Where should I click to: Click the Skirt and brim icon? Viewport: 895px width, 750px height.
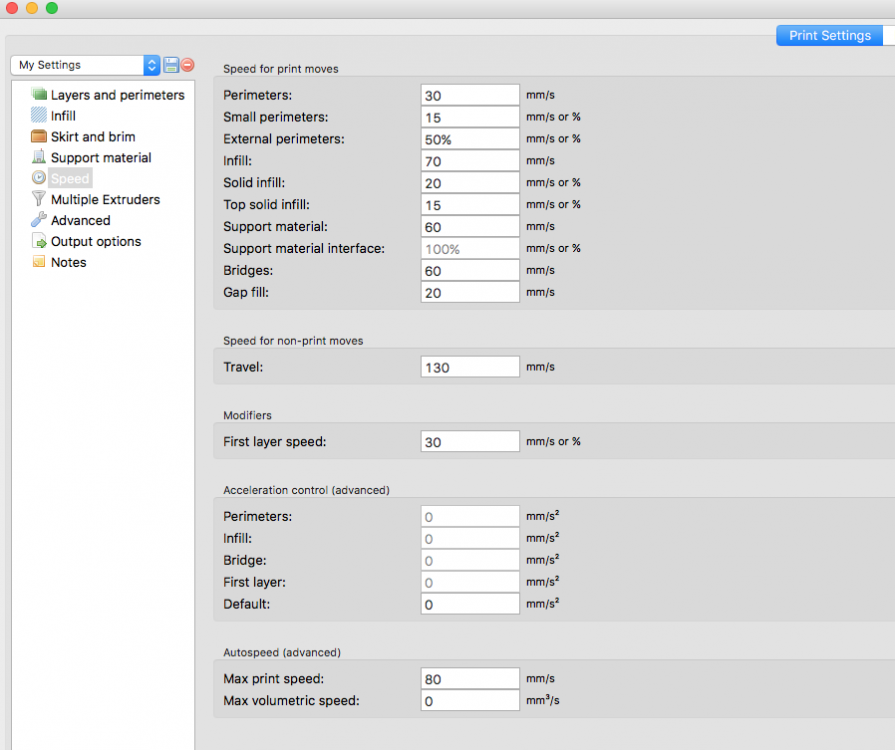coord(39,137)
